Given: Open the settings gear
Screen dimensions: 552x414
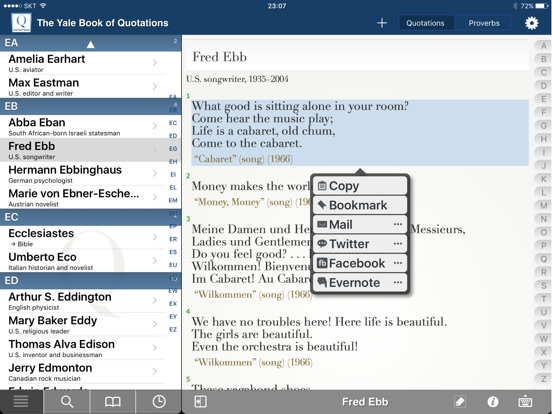Looking at the screenshot, I should tap(532, 23).
